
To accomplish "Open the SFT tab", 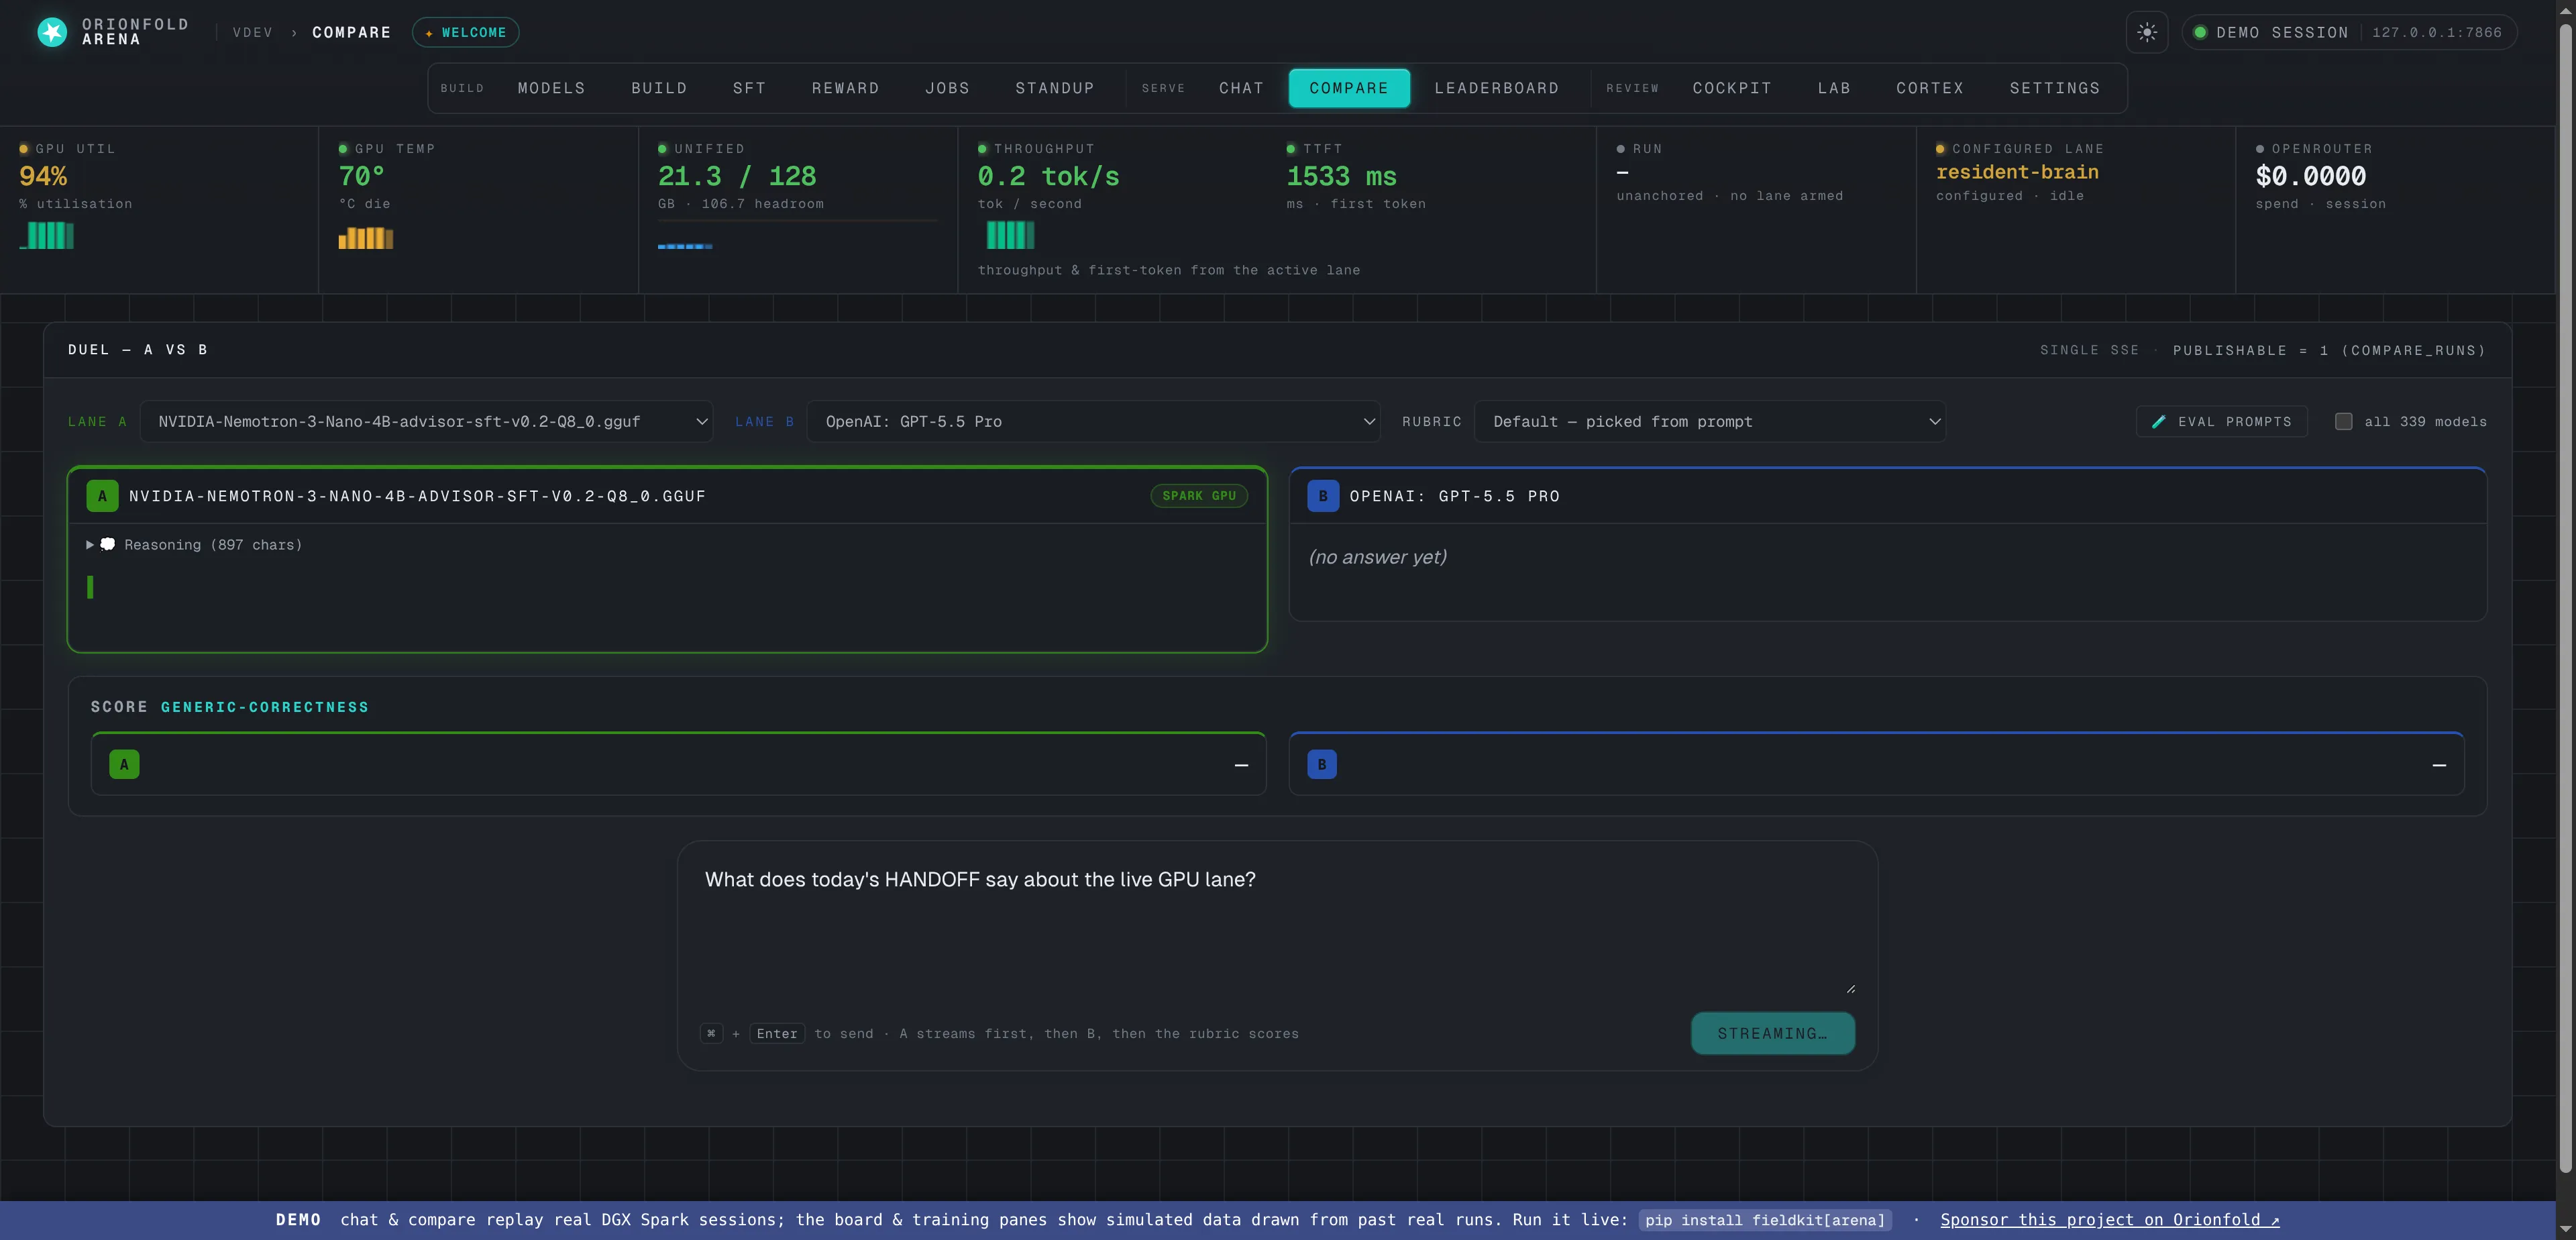I will (749, 88).
